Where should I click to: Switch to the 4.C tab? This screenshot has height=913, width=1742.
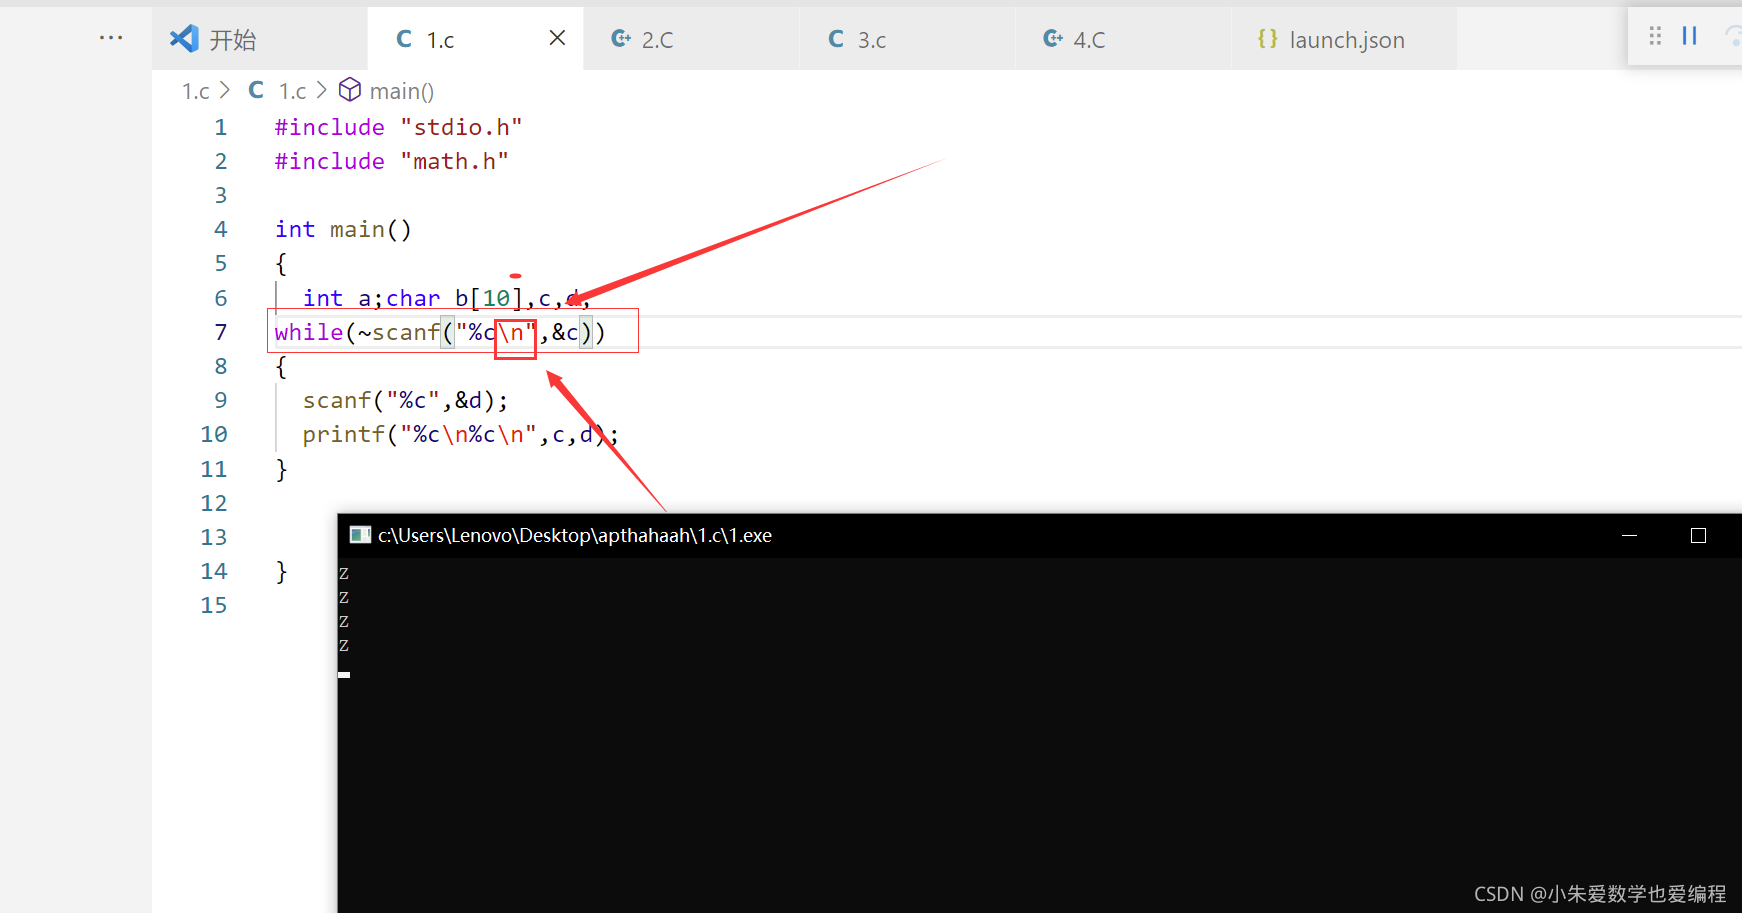(x=1123, y=39)
